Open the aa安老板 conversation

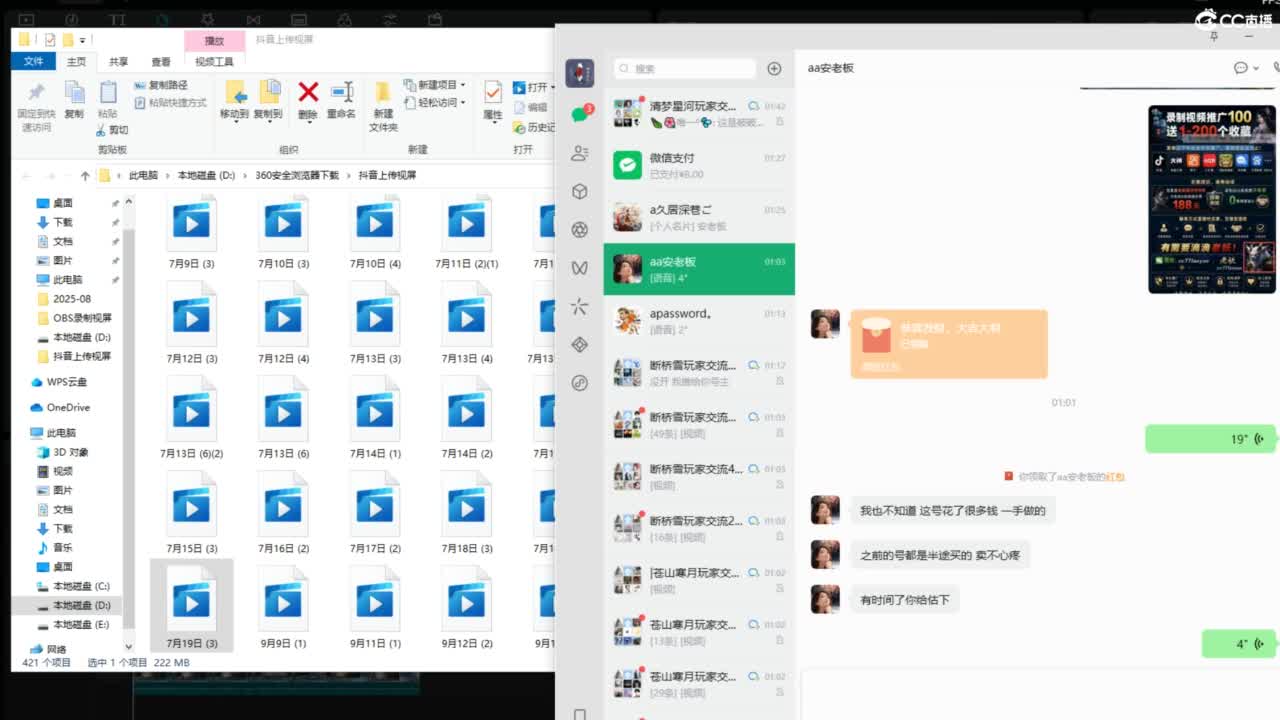pyautogui.click(x=699, y=269)
